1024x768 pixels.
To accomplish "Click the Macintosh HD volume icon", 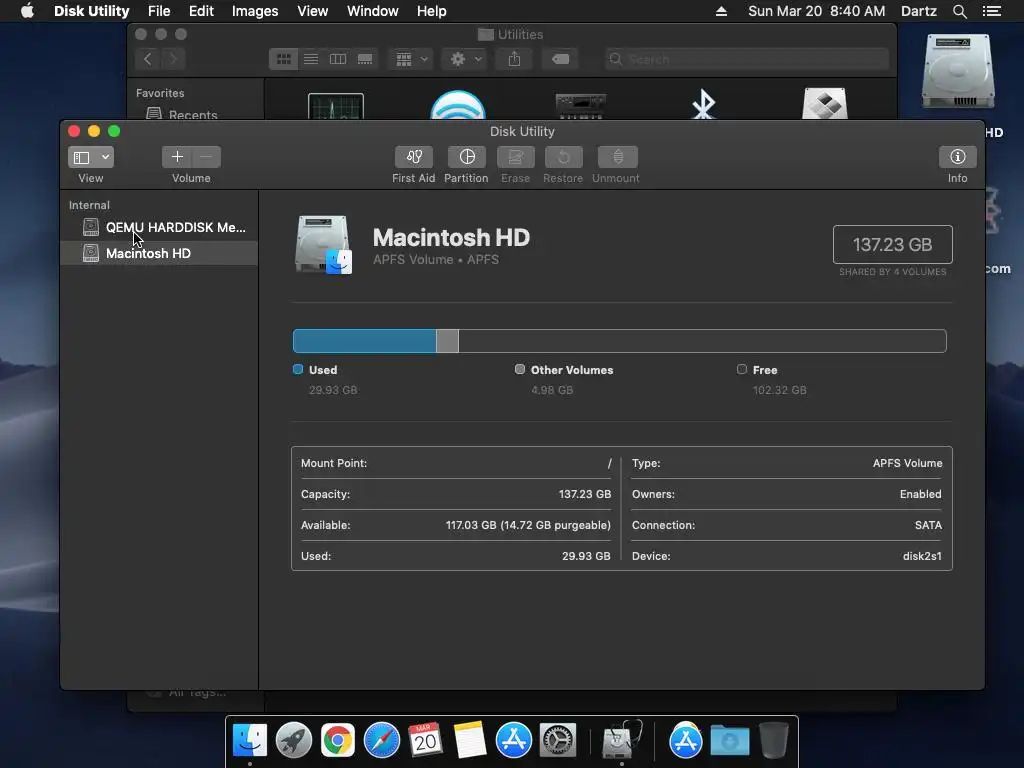I will (x=324, y=244).
